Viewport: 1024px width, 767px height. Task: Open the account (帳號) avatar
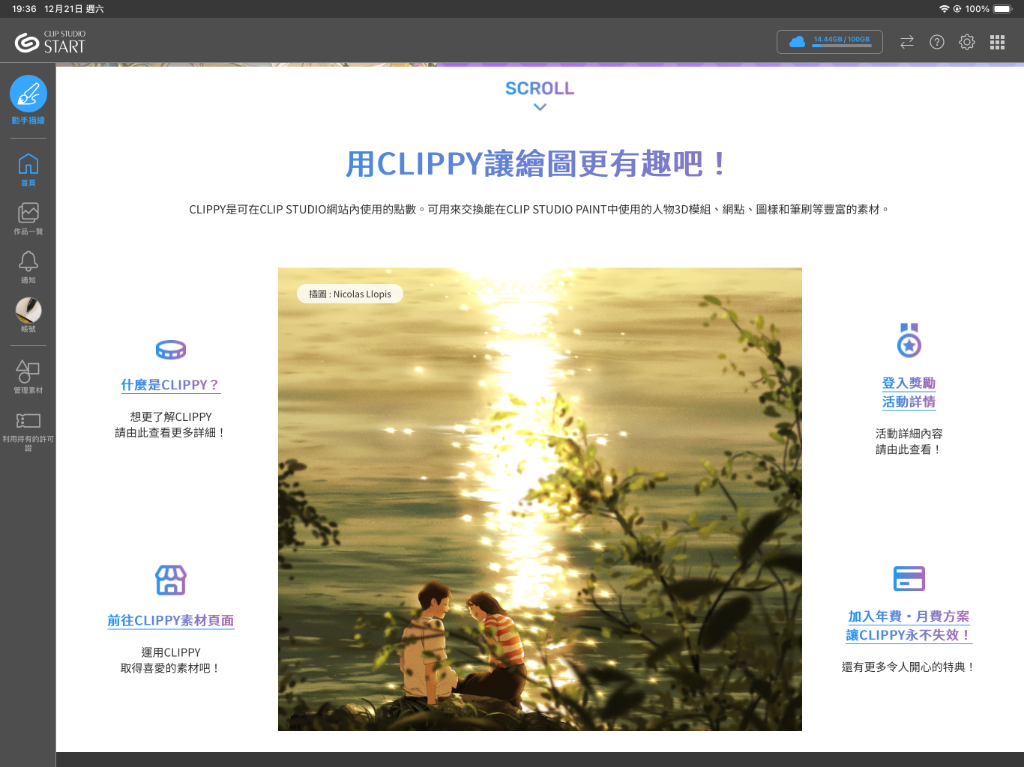28,310
